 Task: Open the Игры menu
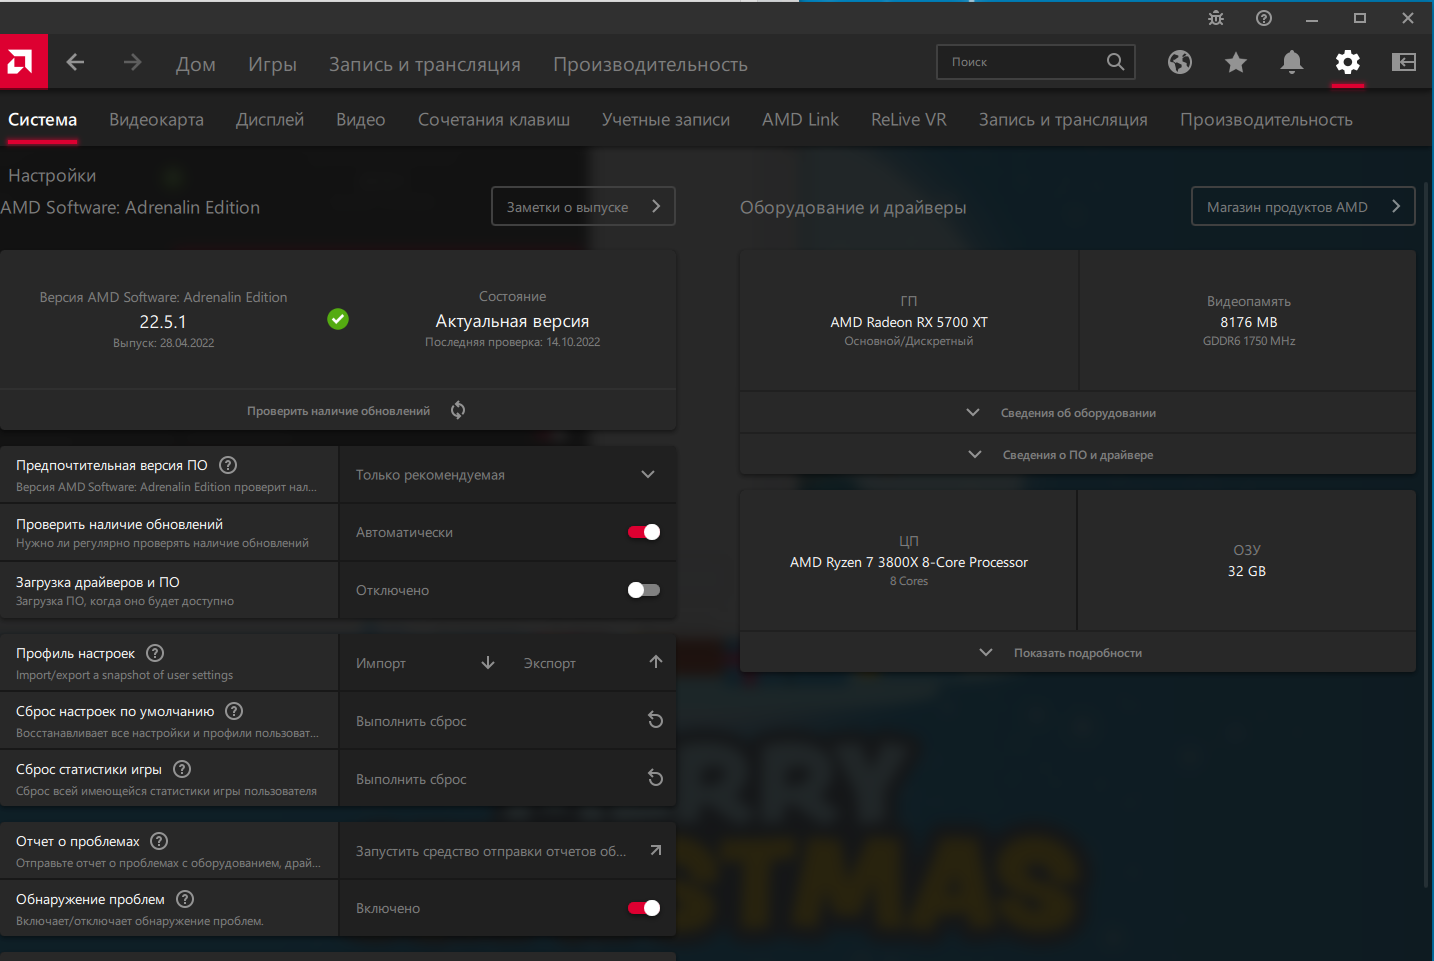click(272, 64)
